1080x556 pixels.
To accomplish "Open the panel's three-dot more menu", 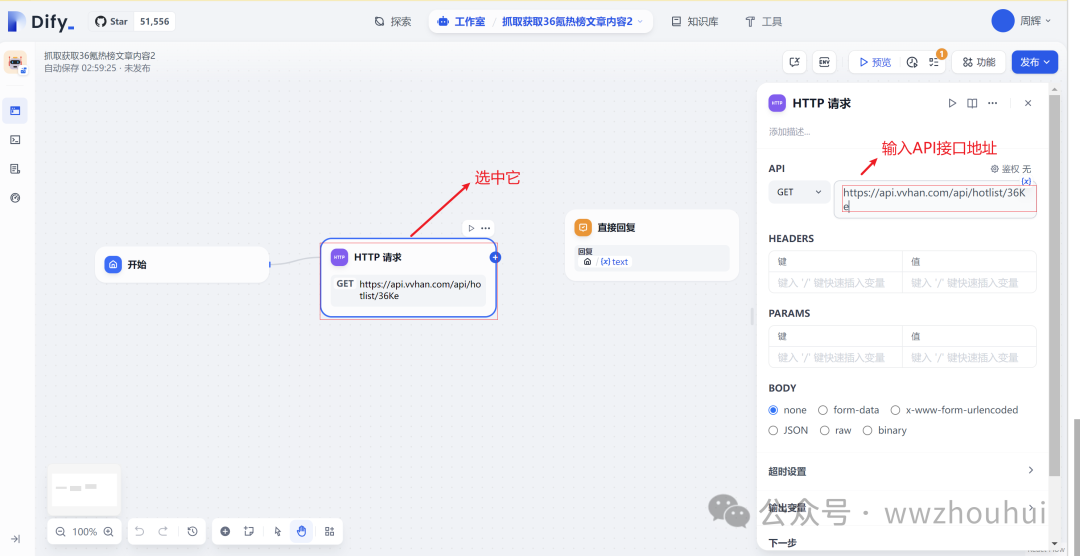I will [993, 103].
